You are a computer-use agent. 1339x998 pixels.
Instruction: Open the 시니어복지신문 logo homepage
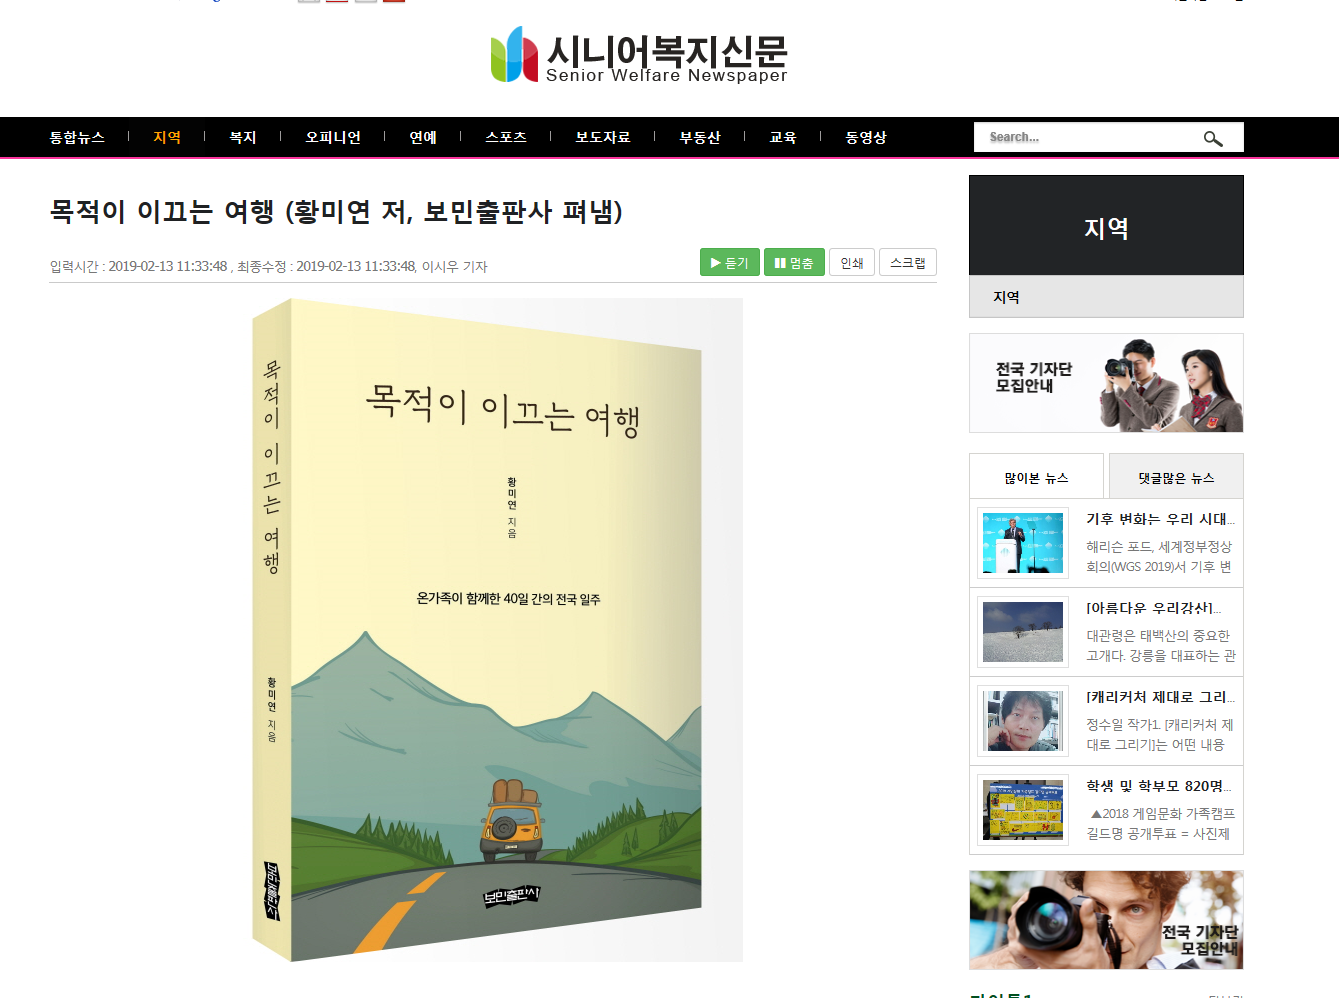coord(639,55)
